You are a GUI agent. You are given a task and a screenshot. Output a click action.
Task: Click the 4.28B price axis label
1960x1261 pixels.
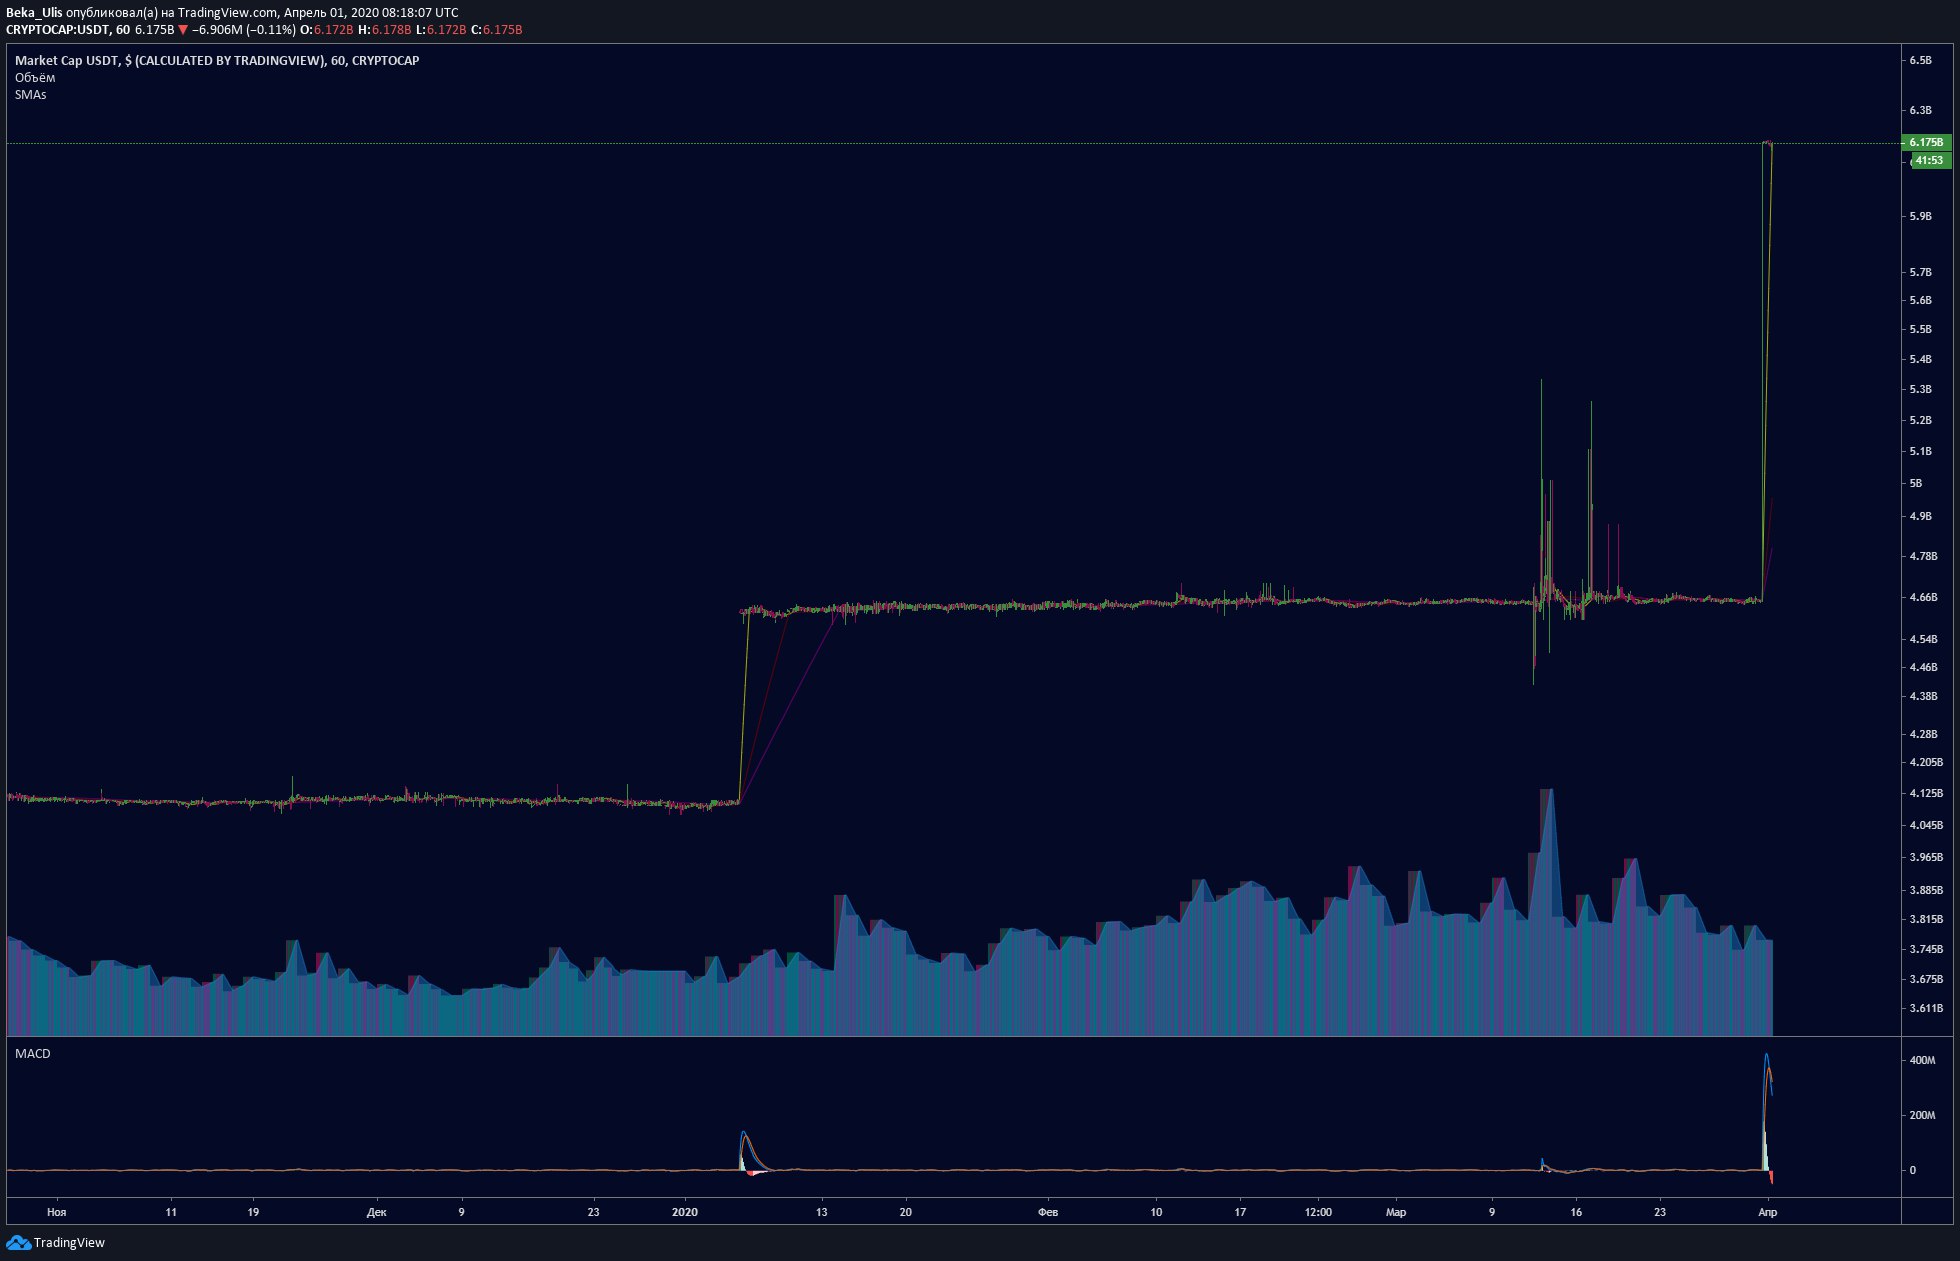click(x=1923, y=735)
